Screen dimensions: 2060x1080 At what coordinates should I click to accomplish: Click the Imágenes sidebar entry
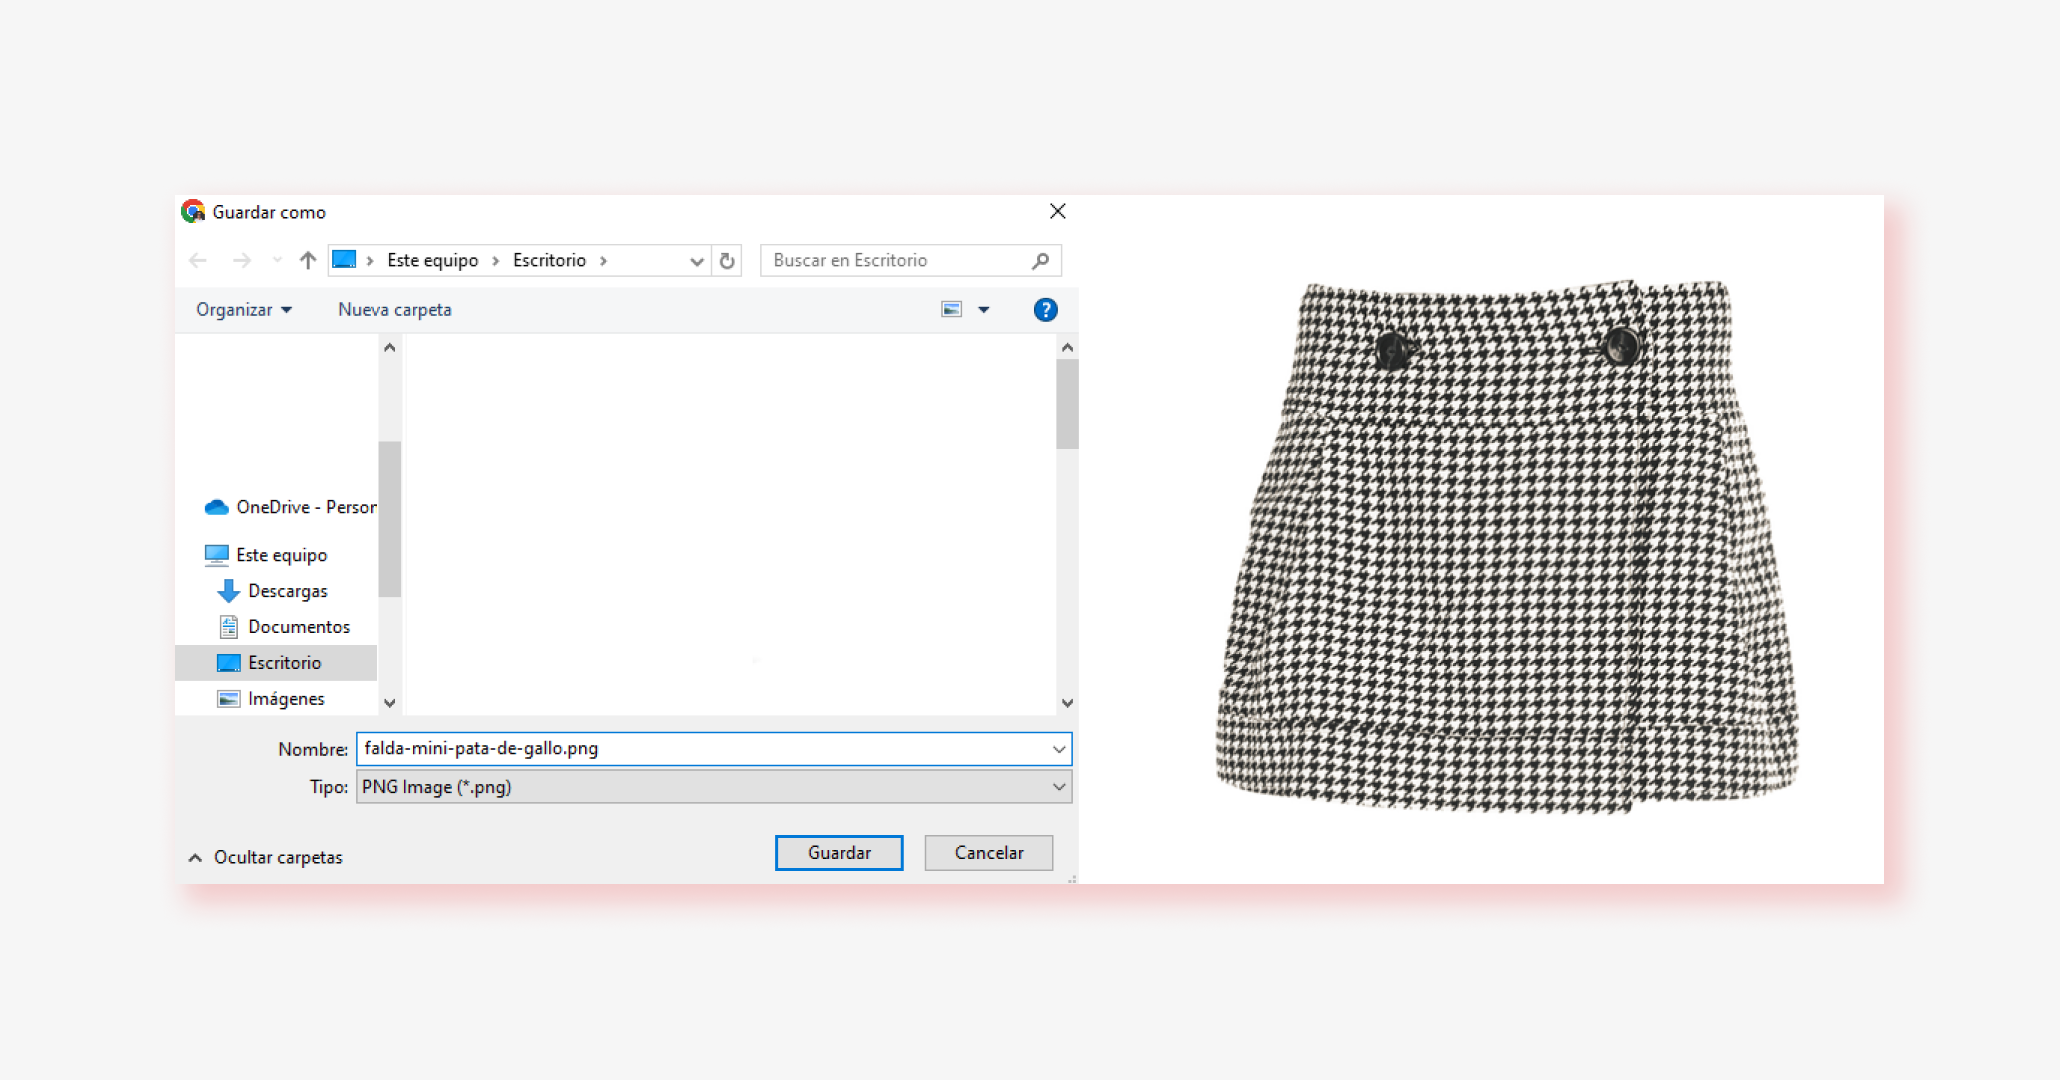pyautogui.click(x=286, y=699)
